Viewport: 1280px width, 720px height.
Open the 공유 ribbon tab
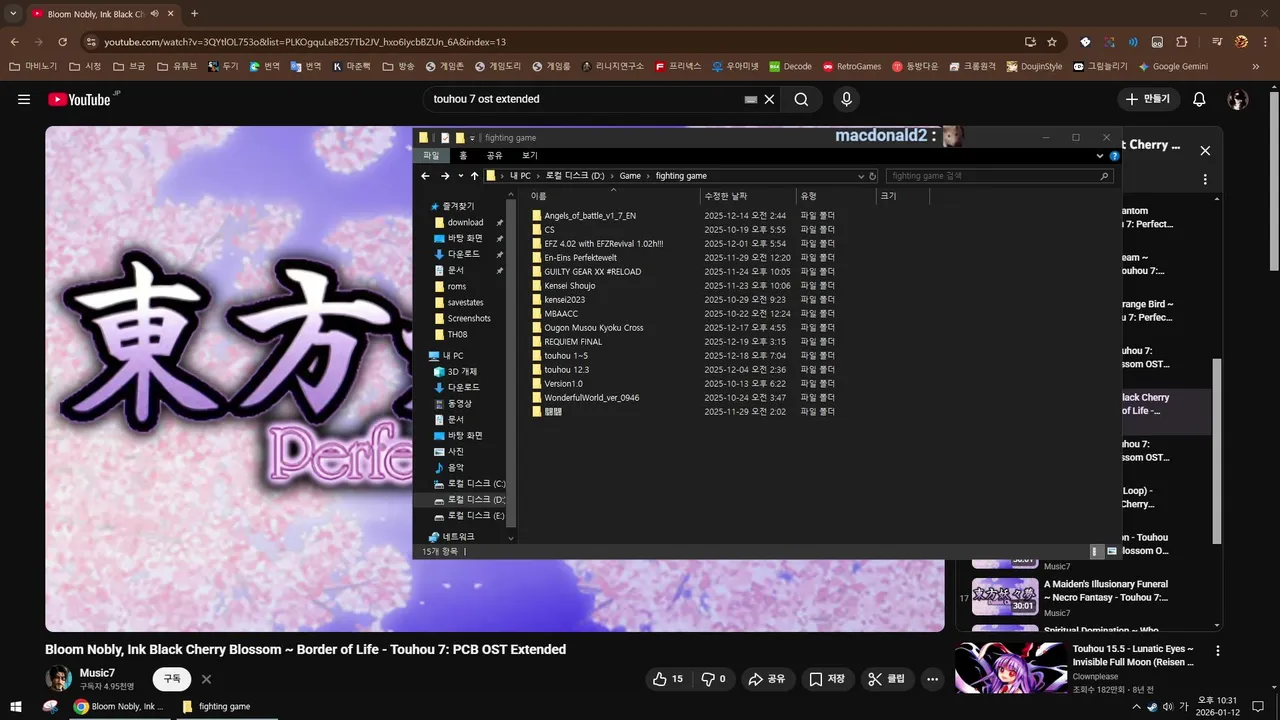494,156
